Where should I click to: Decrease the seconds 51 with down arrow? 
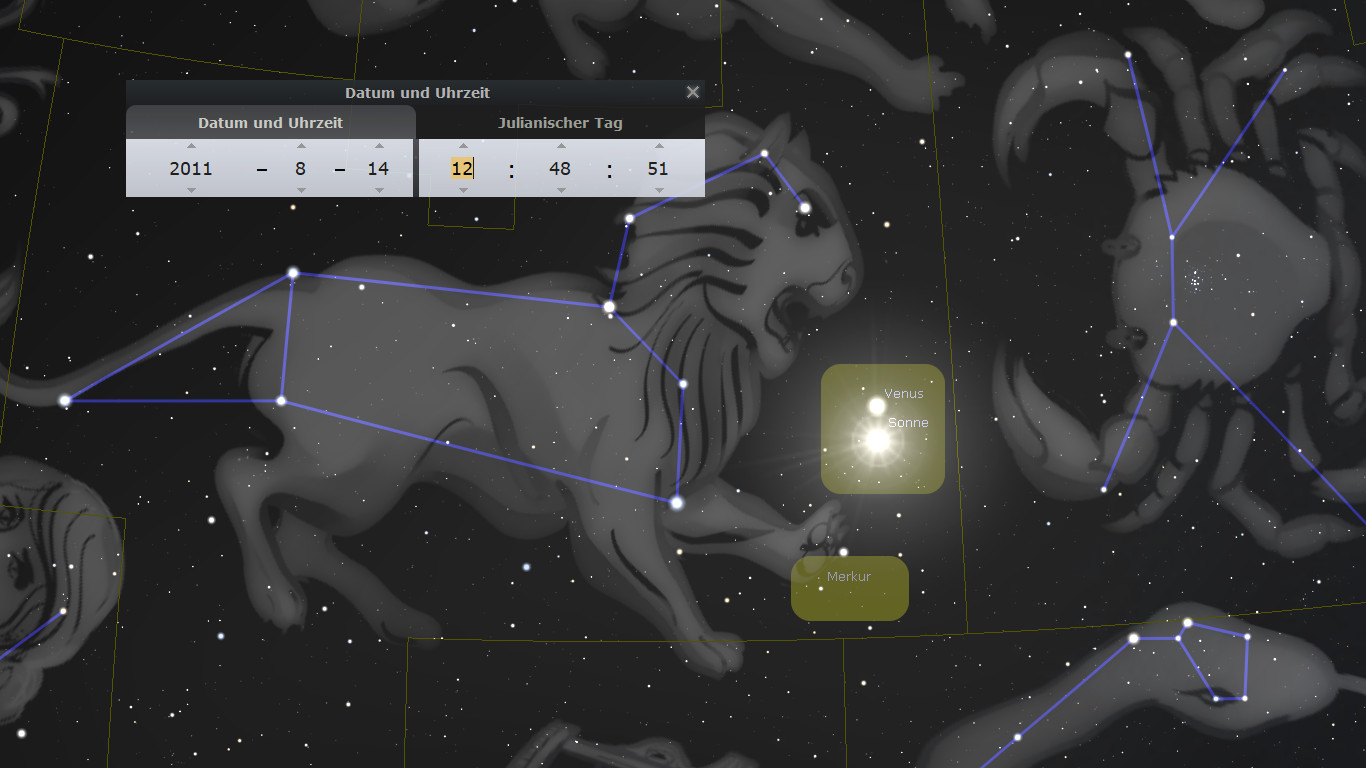point(659,190)
